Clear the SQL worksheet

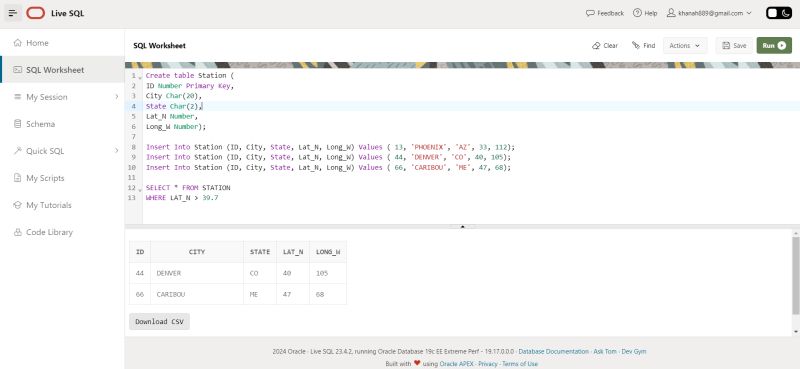click(605, 45)
